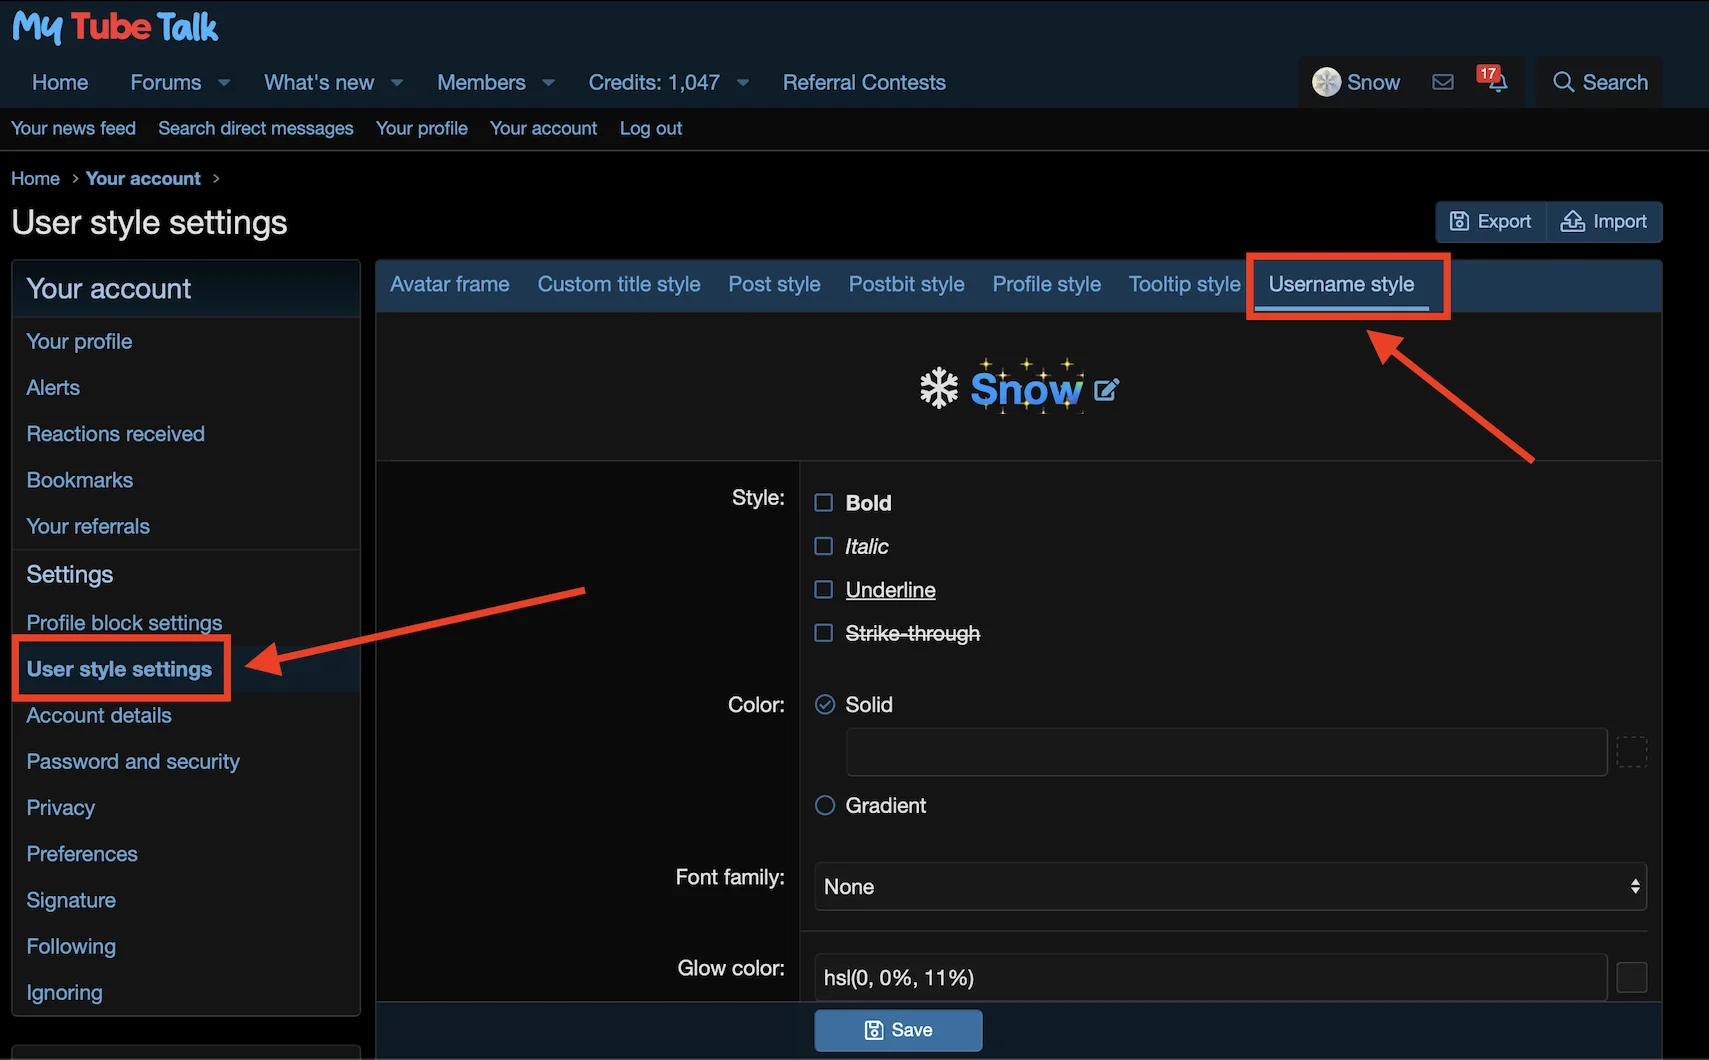The height and width of the screenshot is (1060, 1709).
Task: Open Password and security settings
Action: (x=133, y=761)
